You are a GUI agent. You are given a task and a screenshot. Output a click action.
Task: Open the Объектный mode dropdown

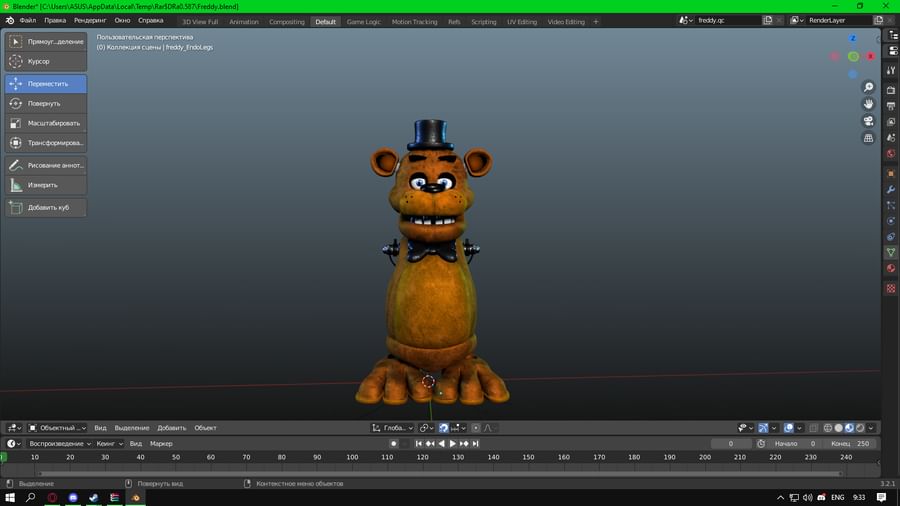coord(57,428)
